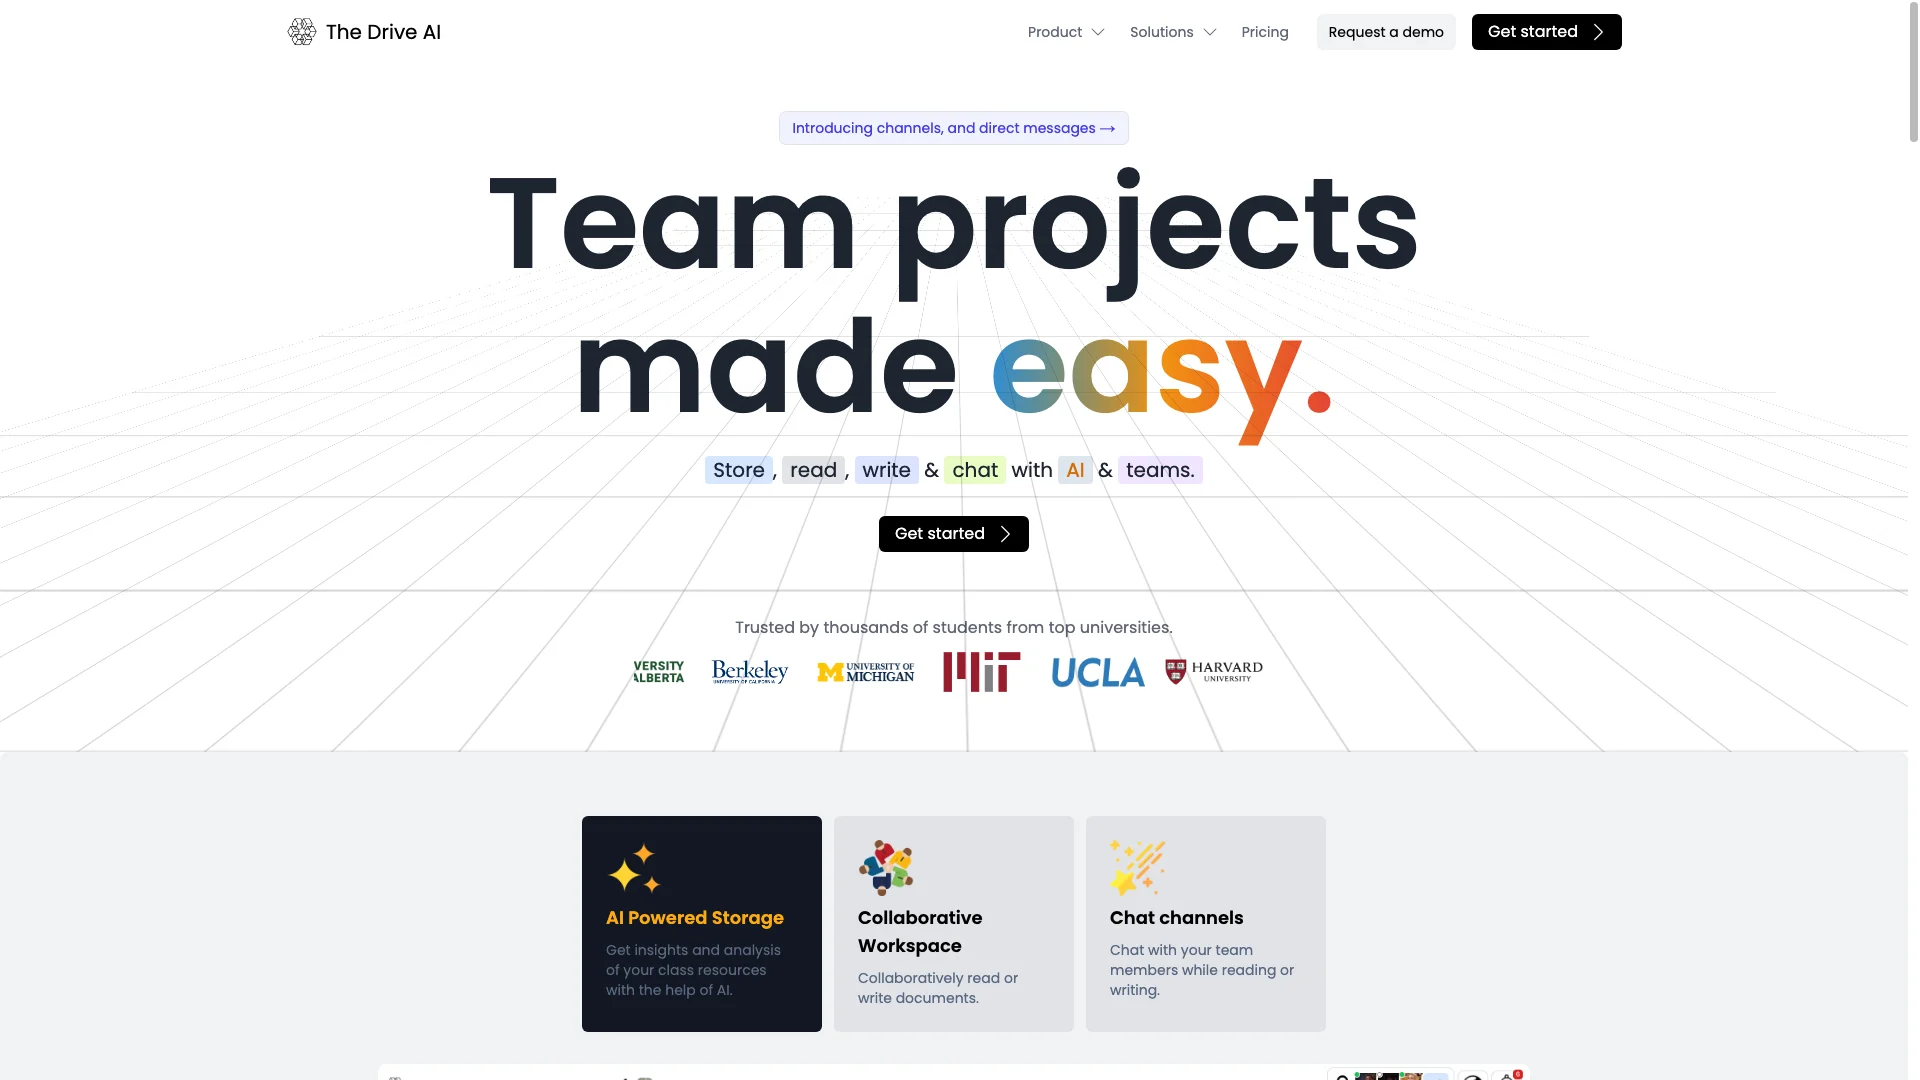This screenshot has width=1920, height=1080.
Task: Click the Collaborative Workspace icon
Action: [x=884, y=866]
